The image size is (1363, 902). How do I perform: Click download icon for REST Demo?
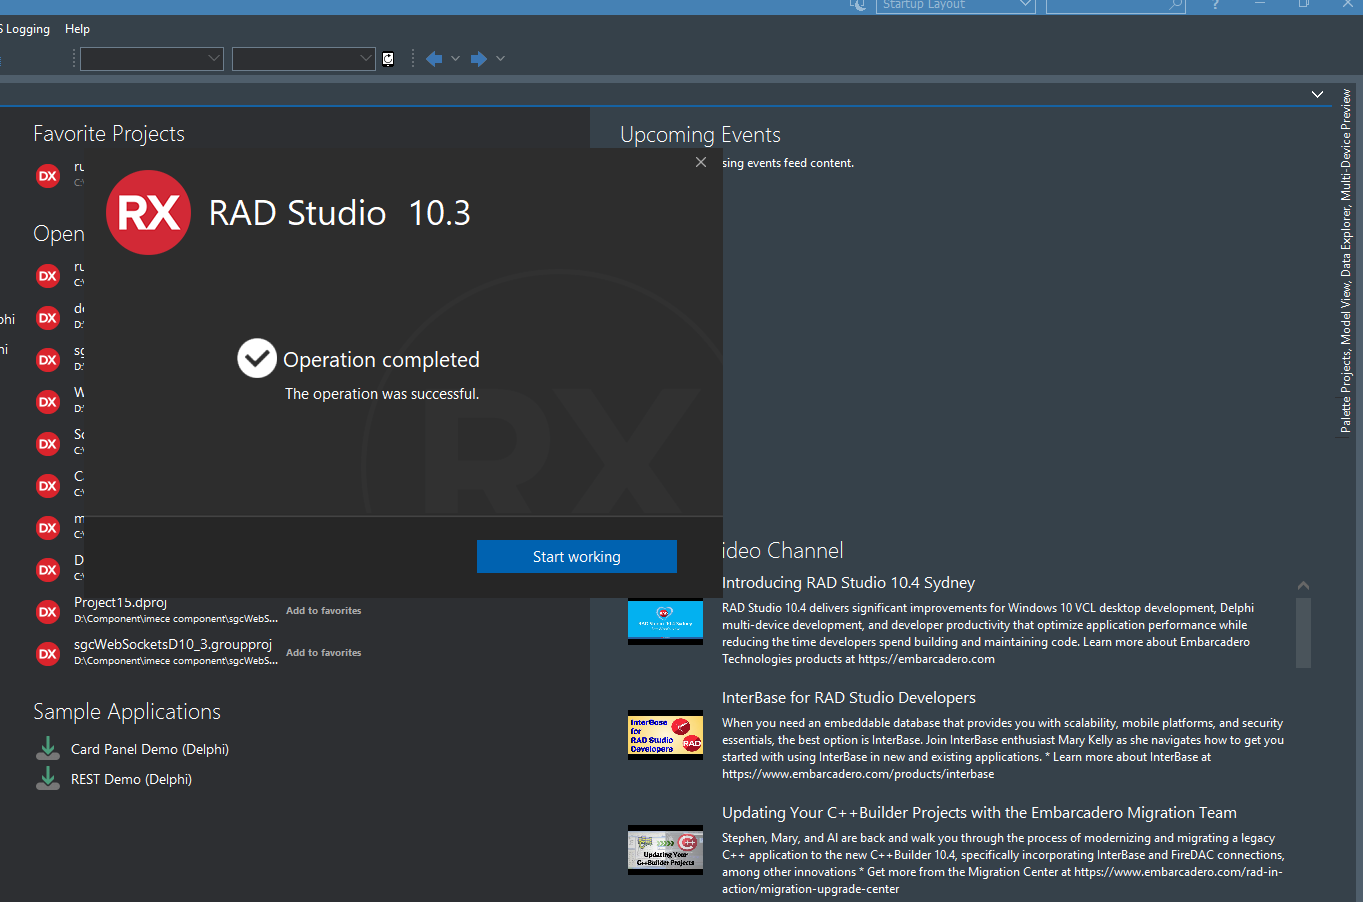coord(48,778)
